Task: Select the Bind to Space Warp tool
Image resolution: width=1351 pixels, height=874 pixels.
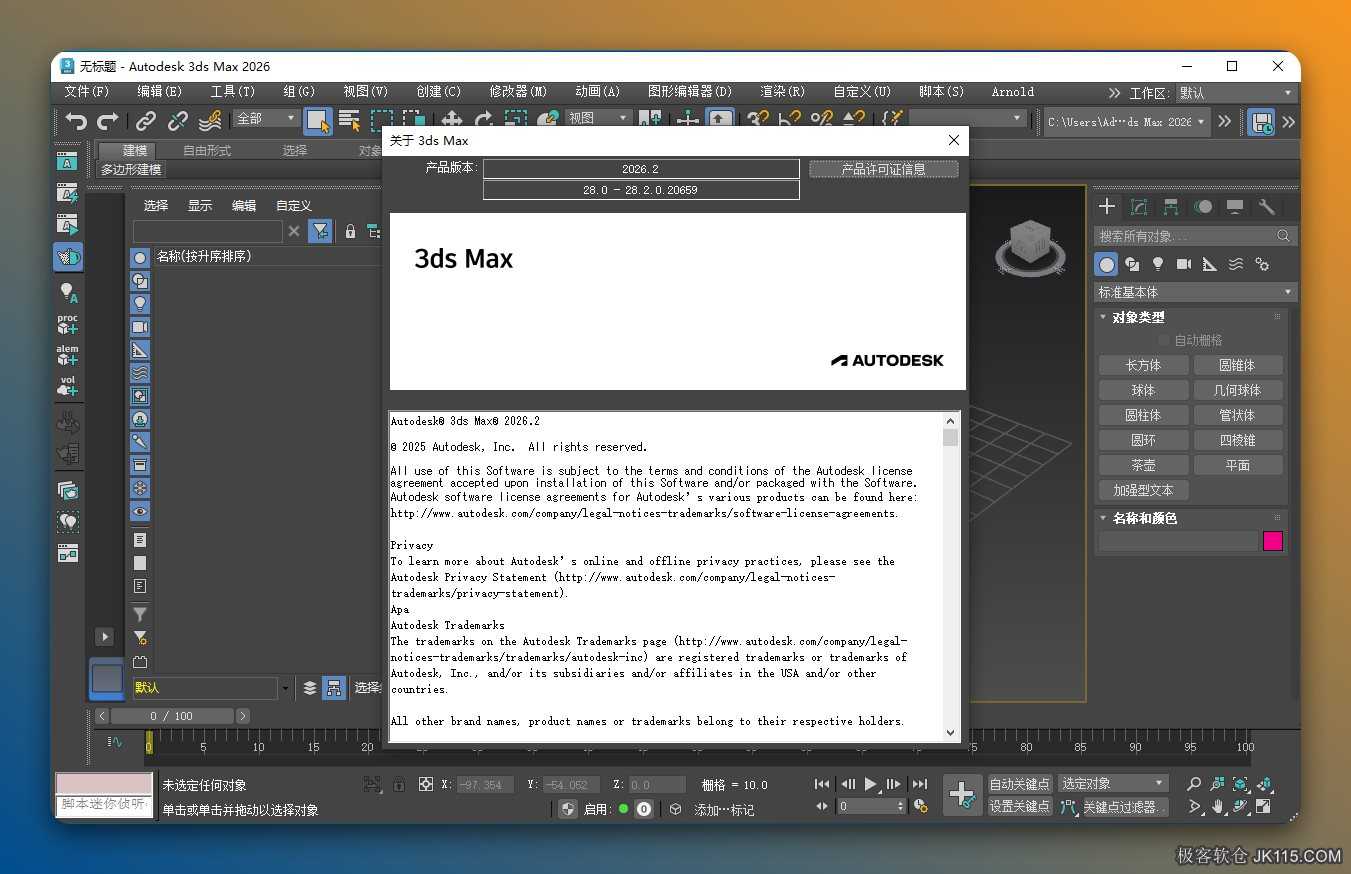Action: click(x=210, y=121)
